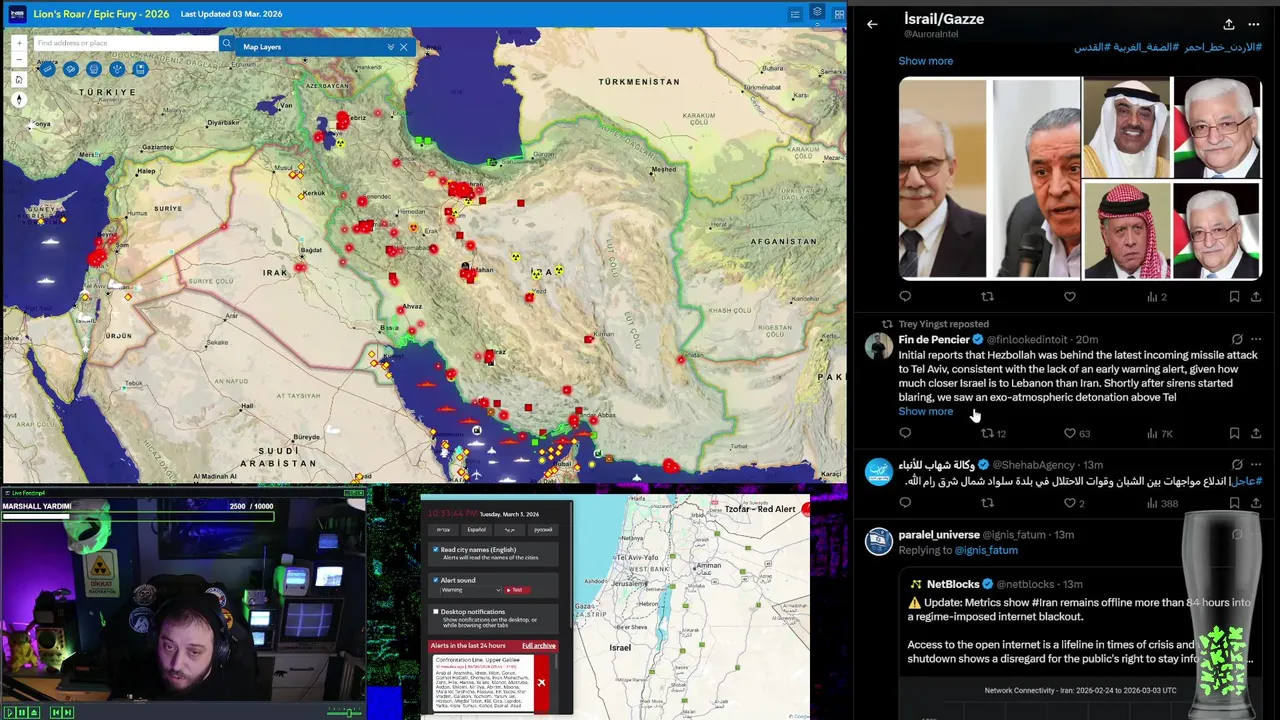The height and width of the screenshot is (720, 1280).
Task: Open Fin de Pencier profile link
Action: [x=934, y=339]
